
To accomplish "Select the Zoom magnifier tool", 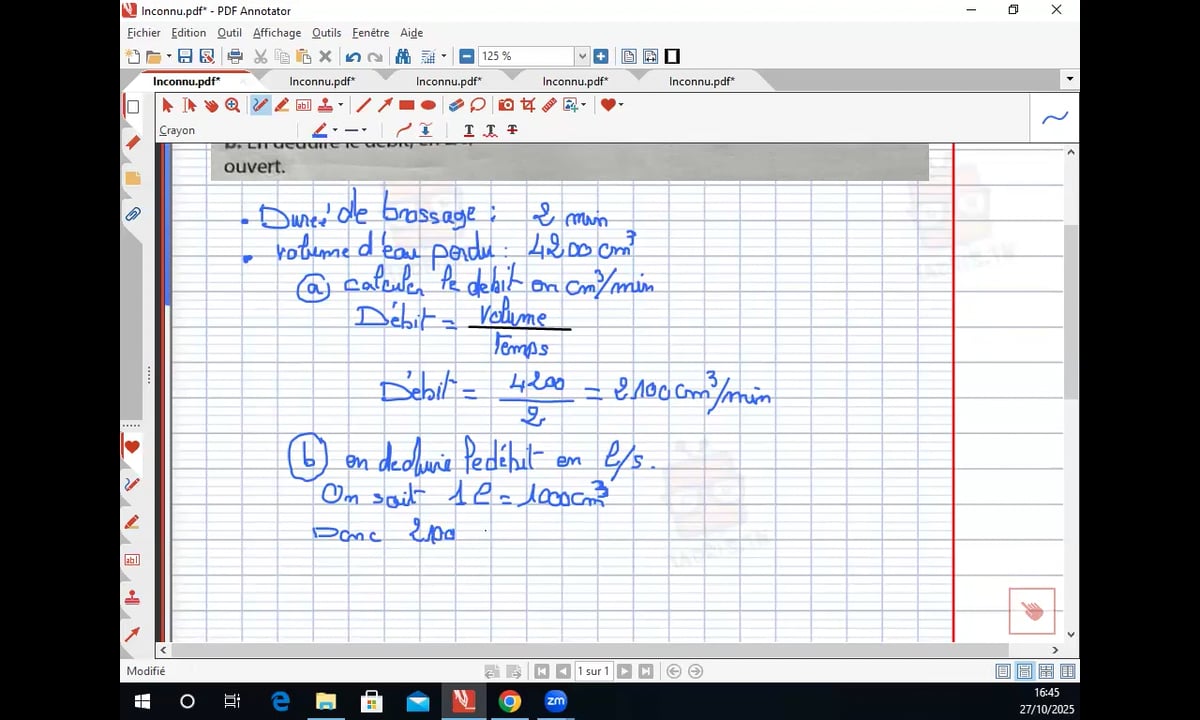I will tap(233, 104).
